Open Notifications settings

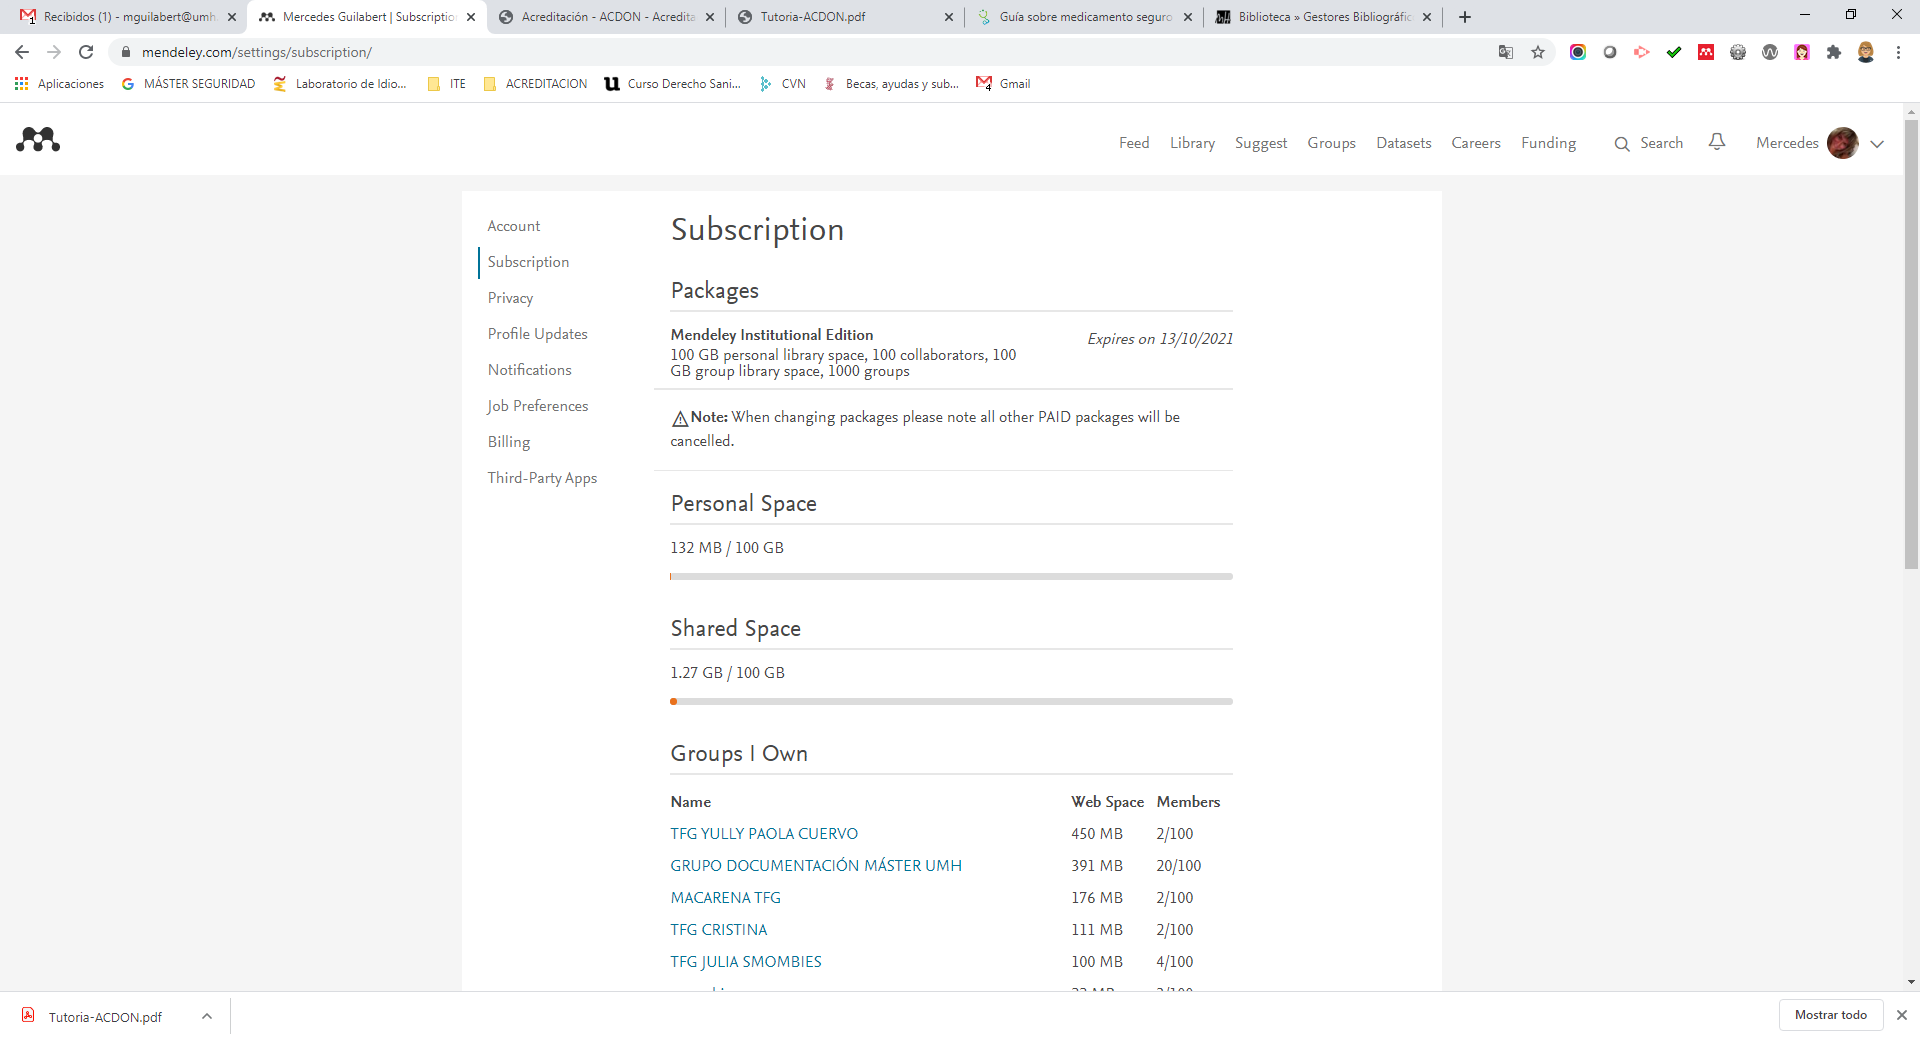529,370
